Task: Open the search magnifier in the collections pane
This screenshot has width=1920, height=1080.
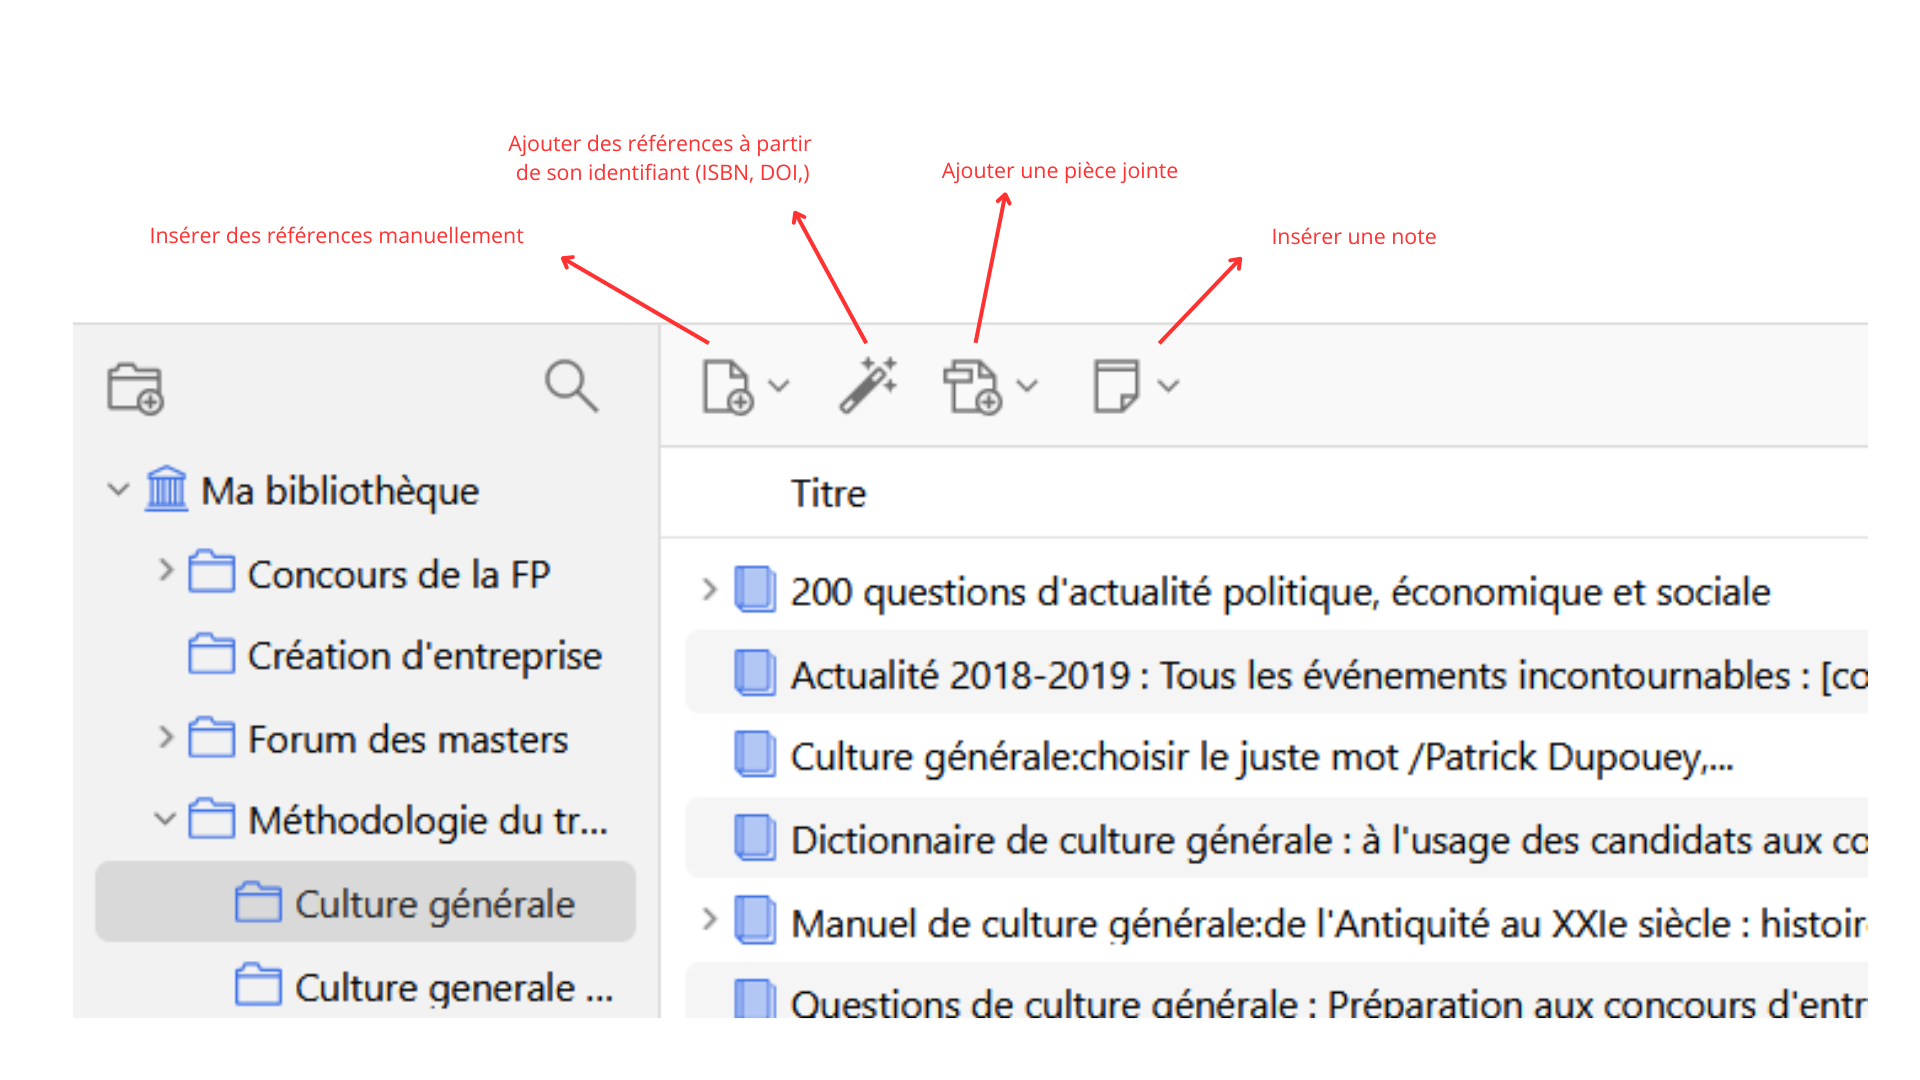Action: (x=572, y=386)
